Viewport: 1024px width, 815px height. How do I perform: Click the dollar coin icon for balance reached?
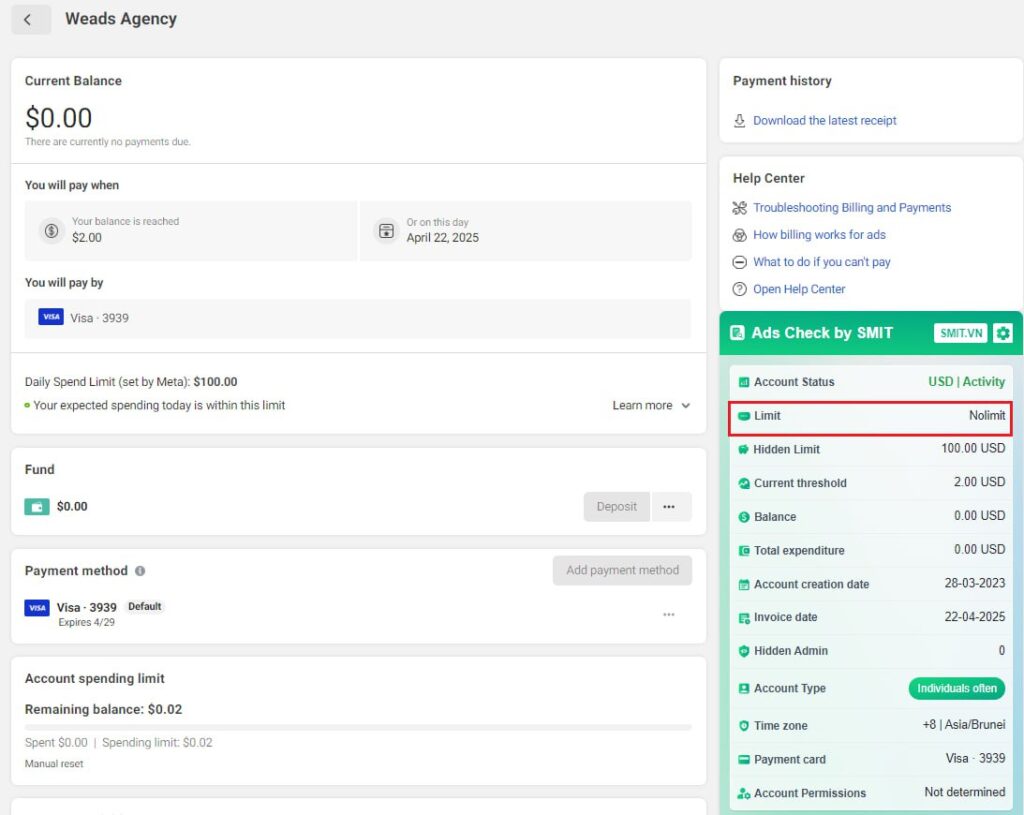(x=52, y=231)
